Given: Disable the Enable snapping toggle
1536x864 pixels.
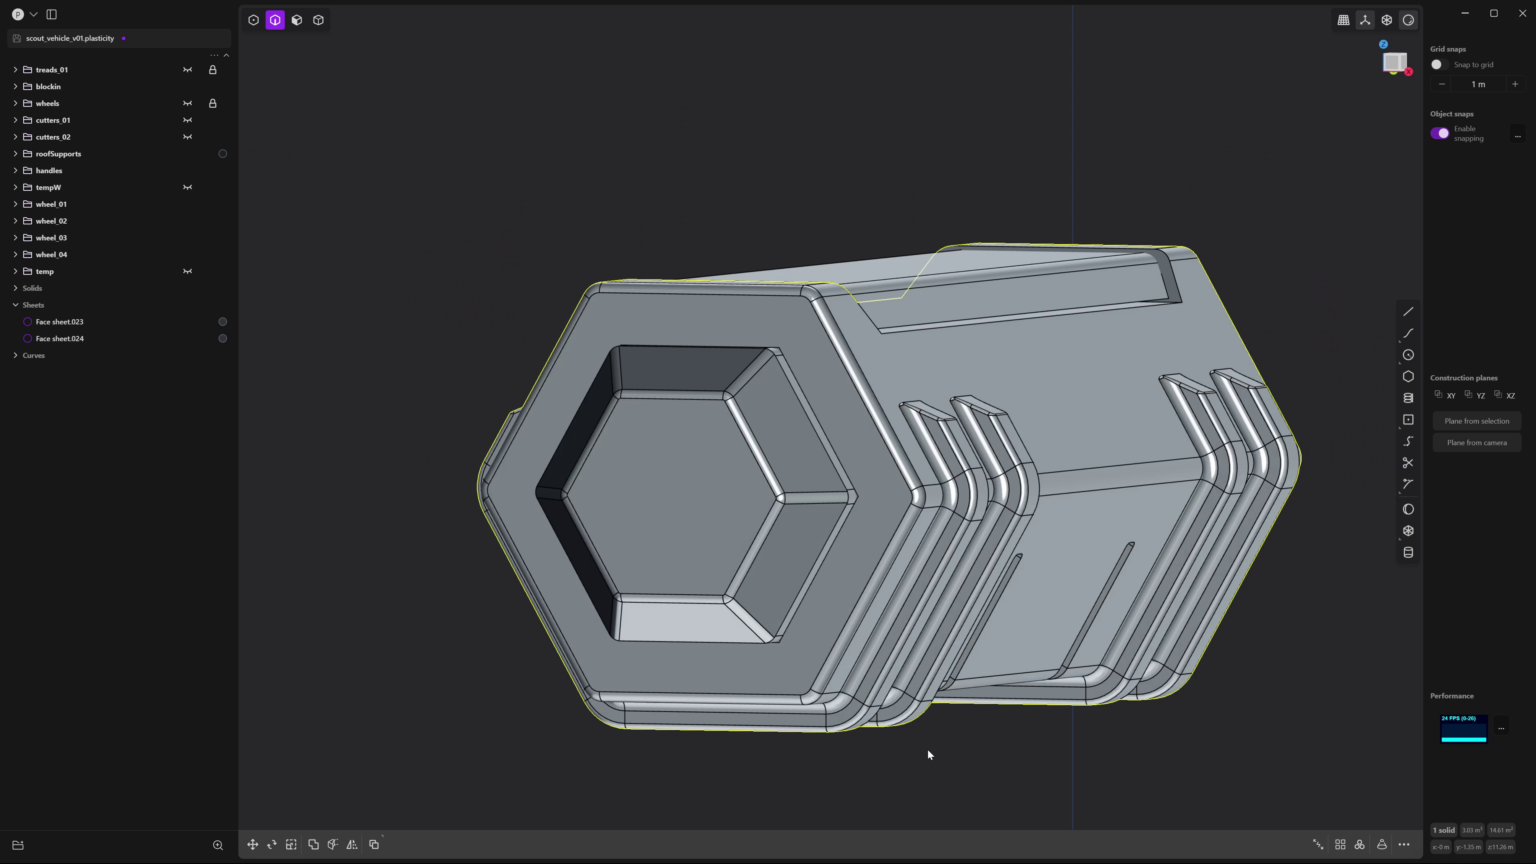Looking at the screenshot, I should (1440, 133).
